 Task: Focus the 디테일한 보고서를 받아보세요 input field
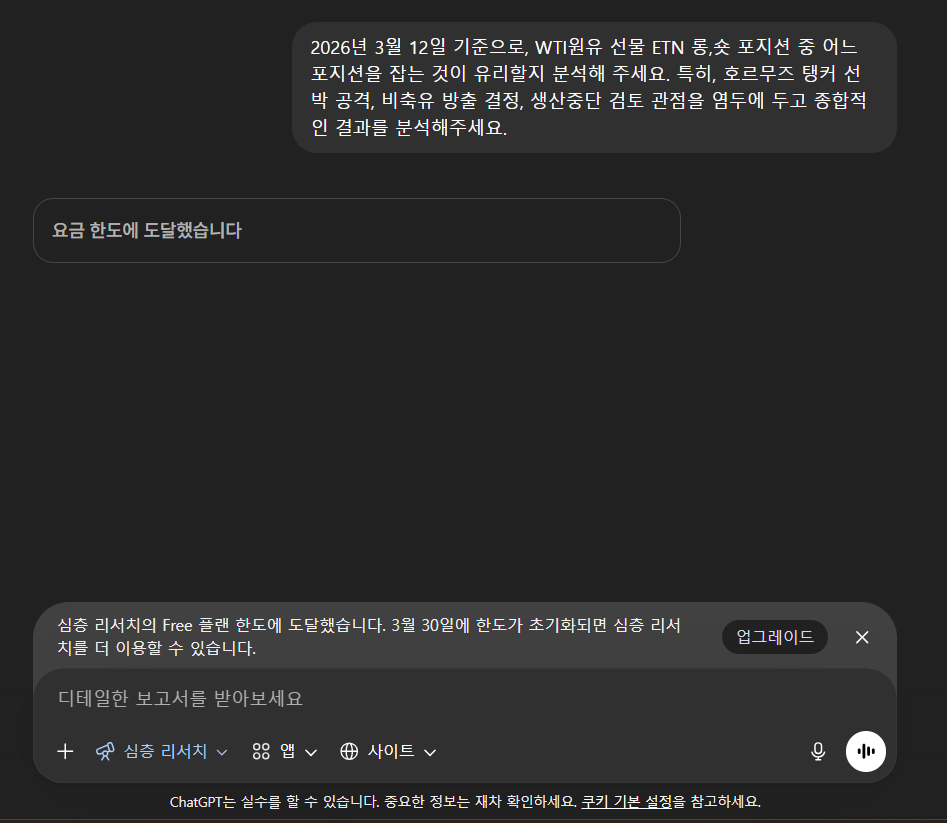pyautogui.click(x=464, y=699)
